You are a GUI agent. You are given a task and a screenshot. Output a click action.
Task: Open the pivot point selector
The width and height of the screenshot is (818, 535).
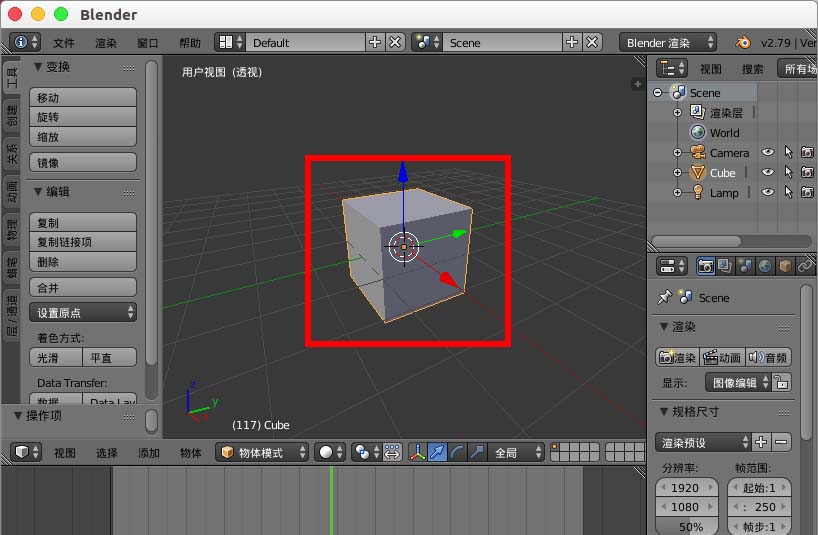coord(366,452)
